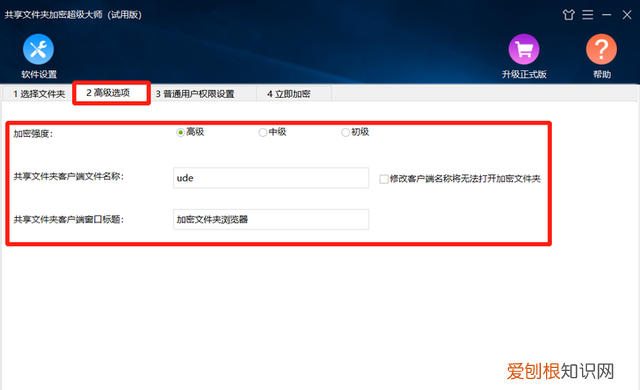This screenshot has width=640, height=390.
Task: Click the client file name field containing ude
Action: pos(271,178)
